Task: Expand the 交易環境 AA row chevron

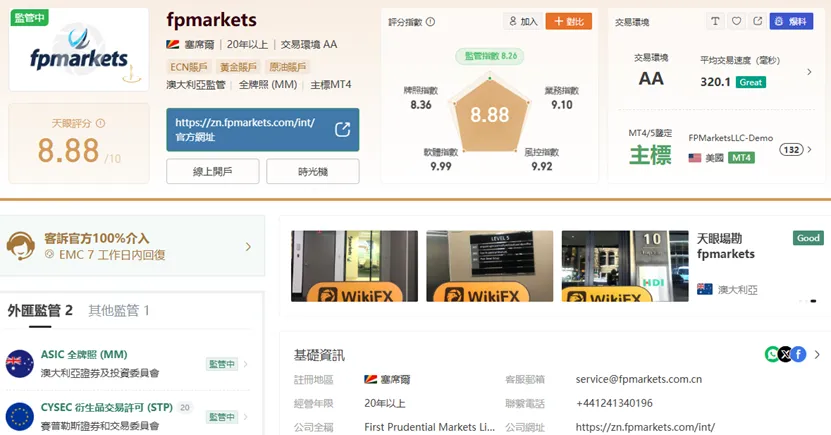Action: coord(809,72)
